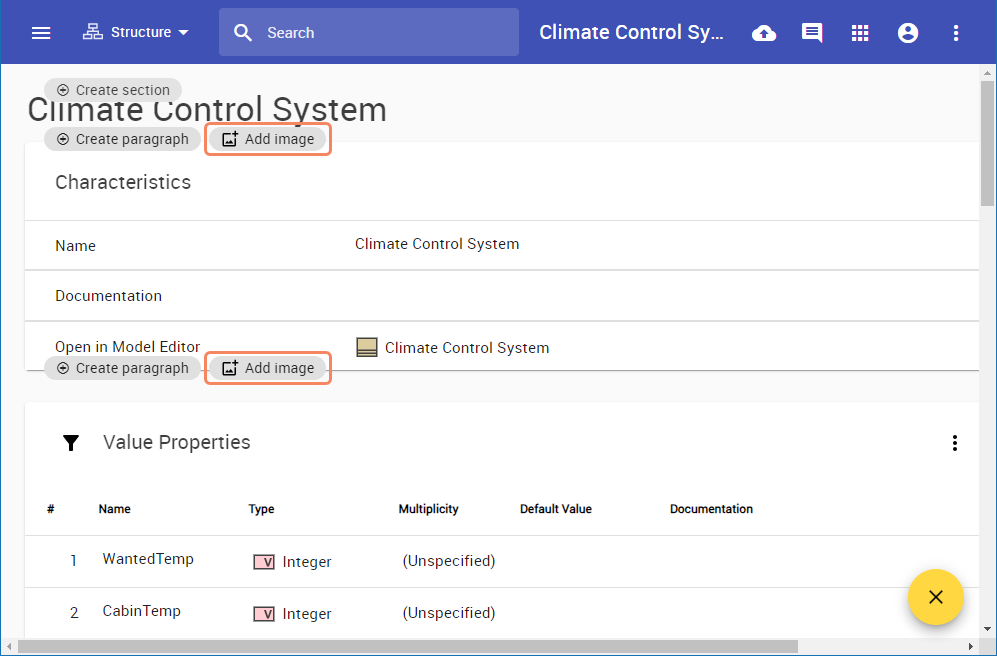The width and height of the screenshot is (997, 656).
Task: Click the cloud upload icon
Action: coord(764,33)
